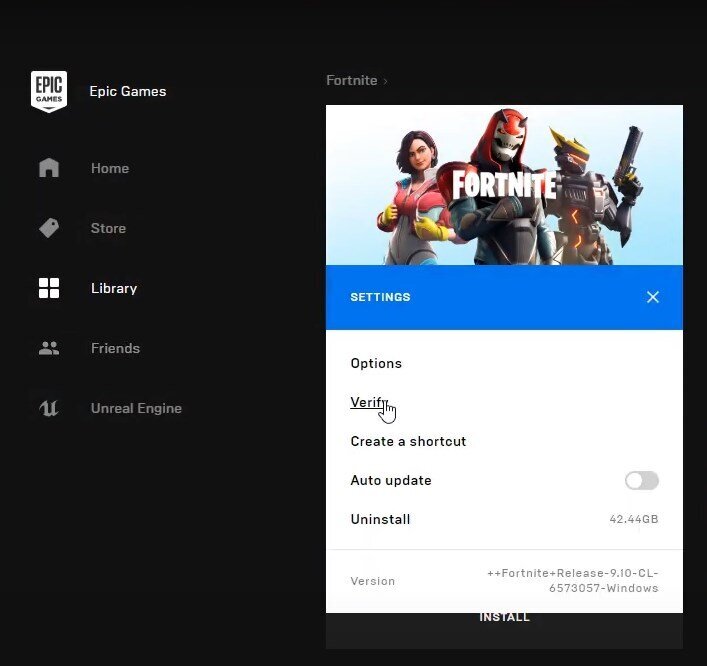
Task: Choose Create a shortcut
Action: click(408, 441)
